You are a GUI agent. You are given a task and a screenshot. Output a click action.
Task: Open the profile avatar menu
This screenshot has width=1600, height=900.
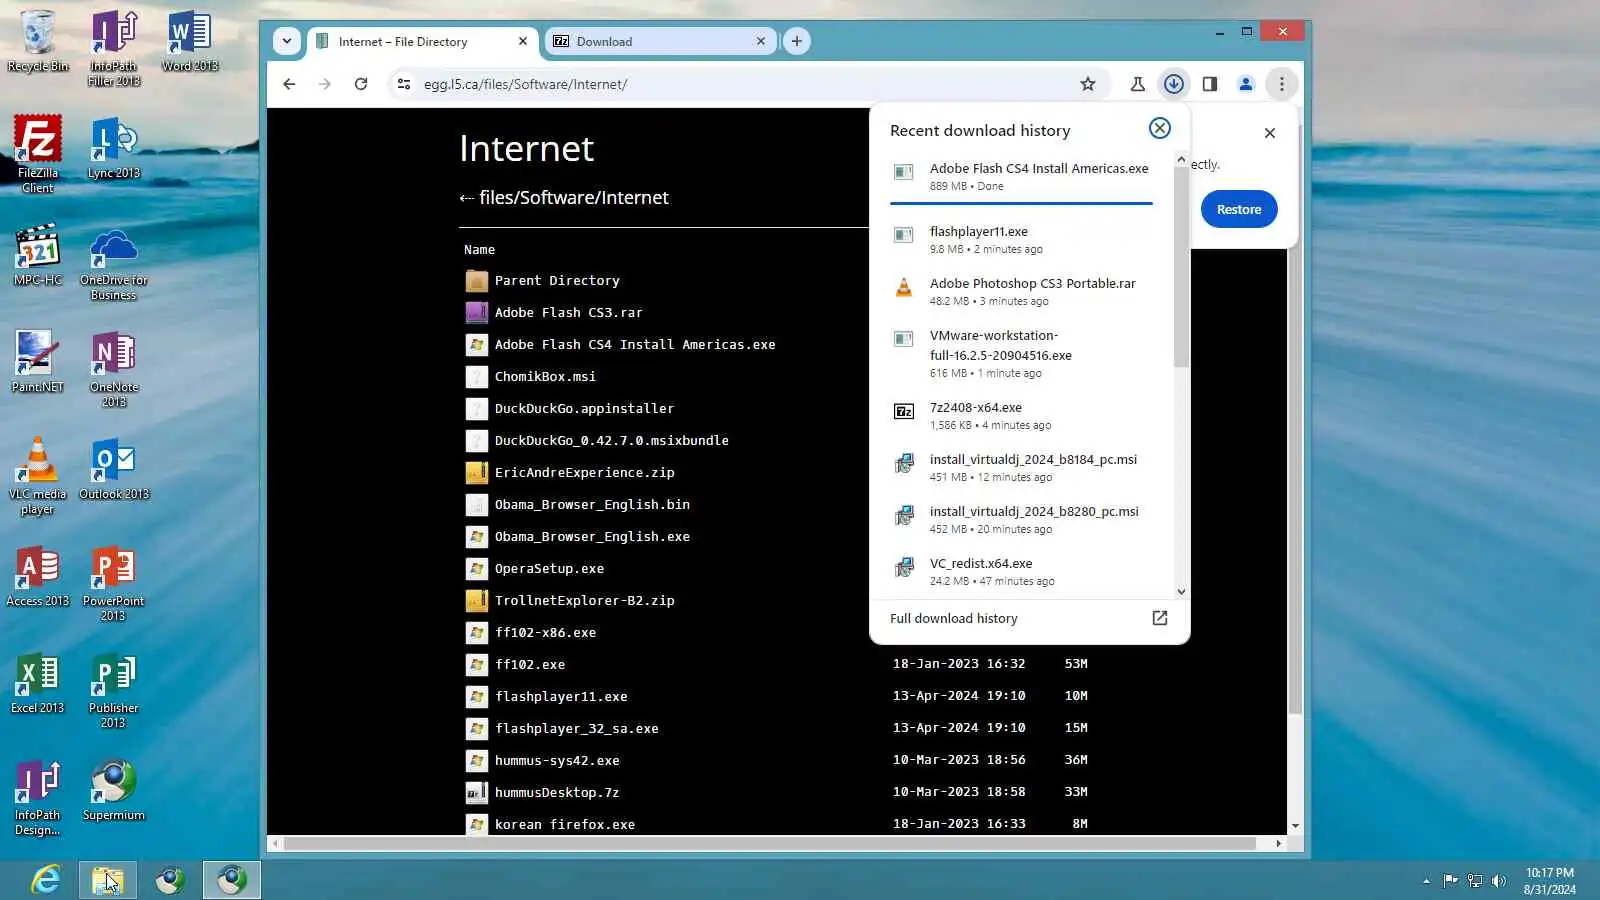pos(1246,84)
